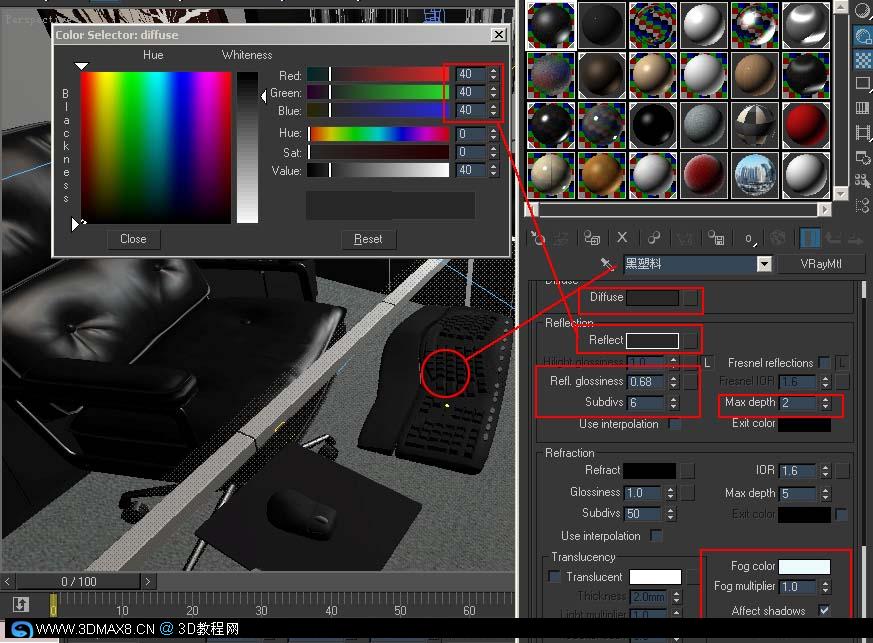Click the Diffuse color swatch
The image size is (873, 643).
coord(653,298)
